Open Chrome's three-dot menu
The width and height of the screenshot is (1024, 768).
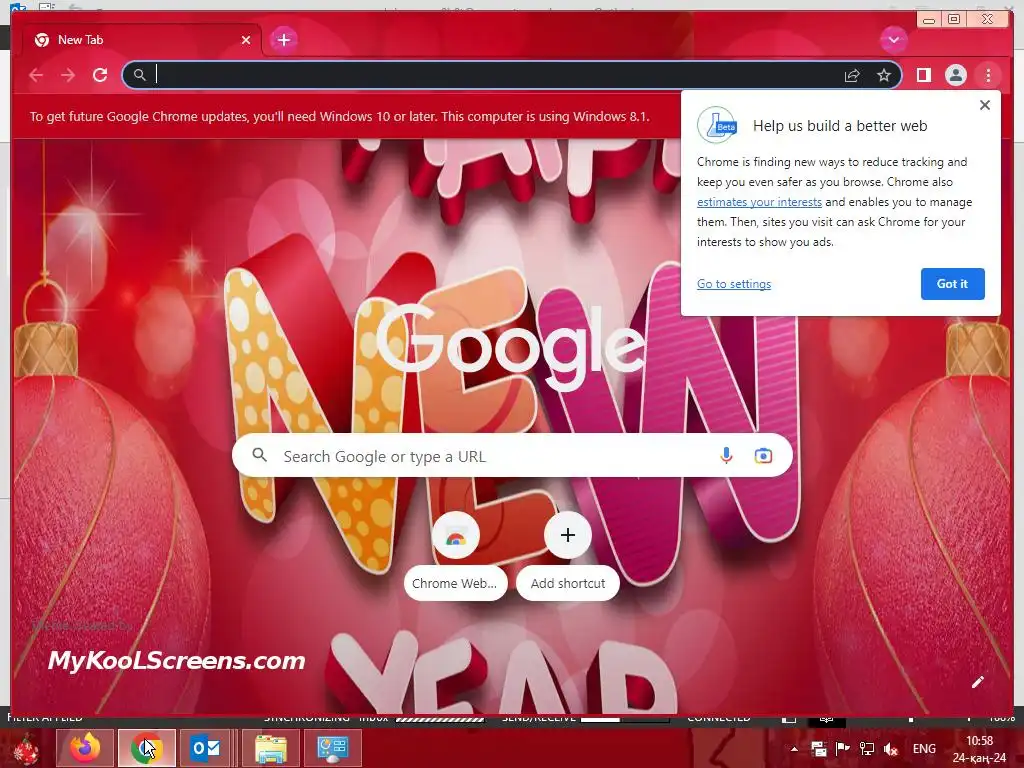click(x=988, y=75)
